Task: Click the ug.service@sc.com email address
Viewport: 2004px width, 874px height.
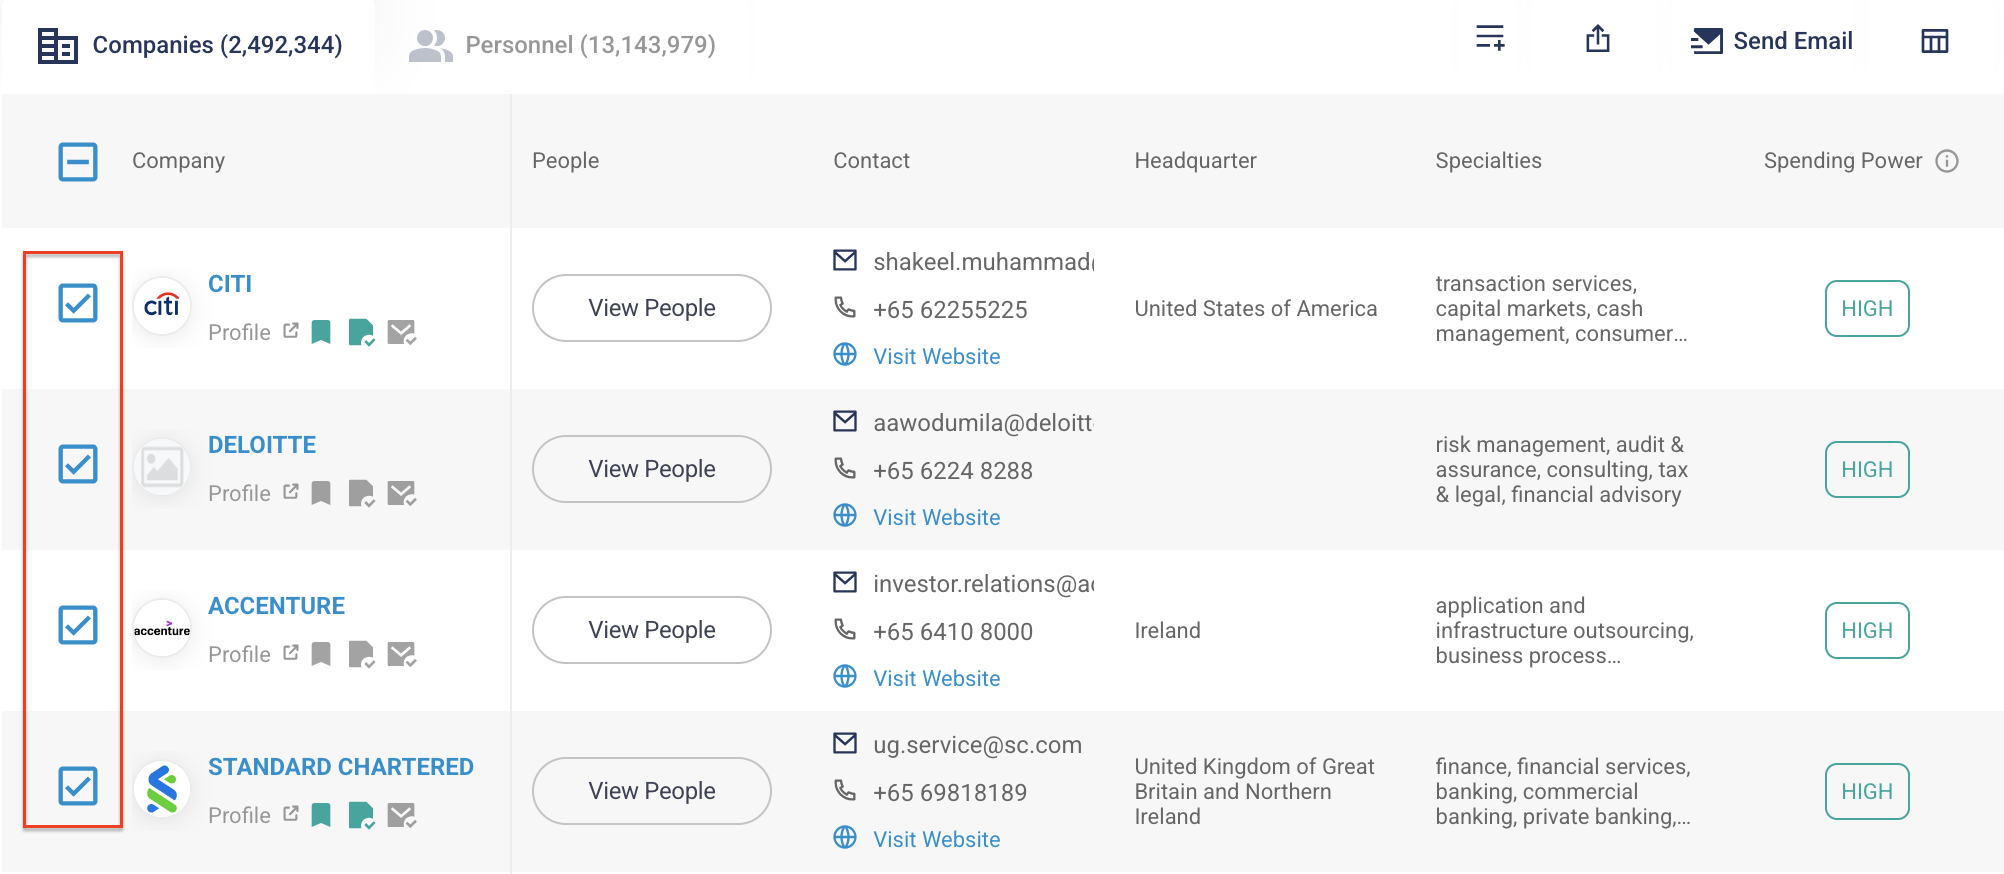Action: tap(978, 745)
